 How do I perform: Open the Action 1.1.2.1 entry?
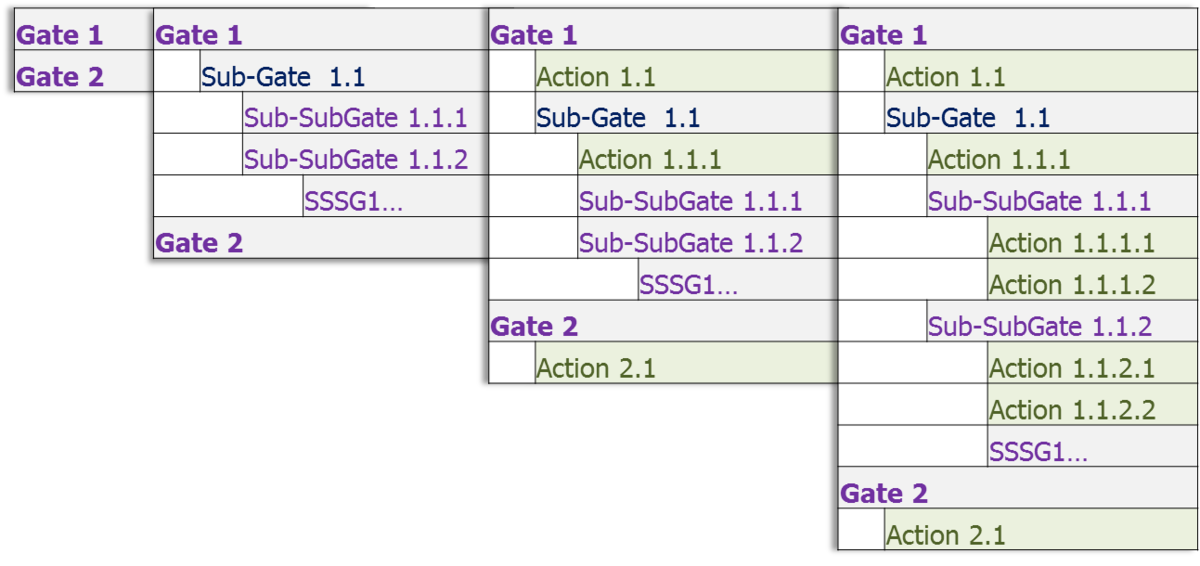[x=1093, y=368]
